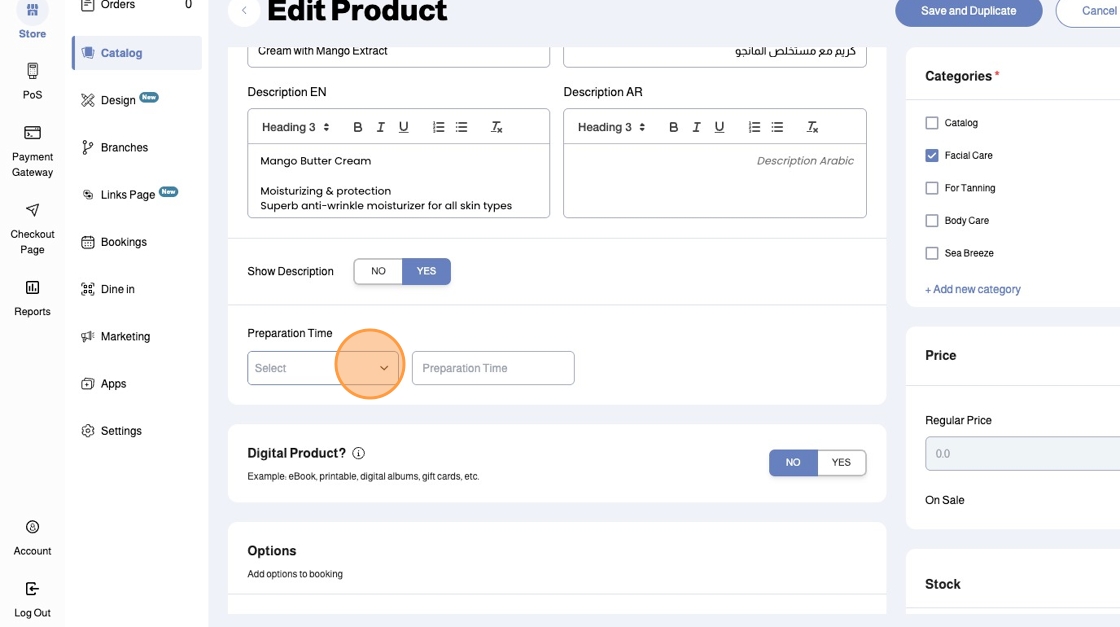Viewport: 1120px width, 627px height.
Task: Open Marketing in the sidebar
Action: pos(125,337)
